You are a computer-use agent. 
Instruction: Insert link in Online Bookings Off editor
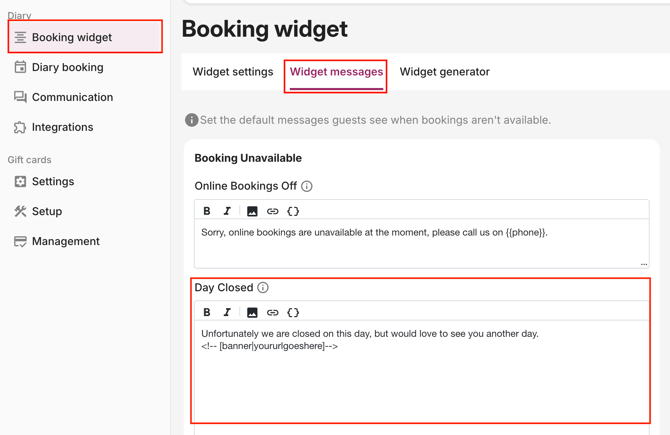[272, 211]
